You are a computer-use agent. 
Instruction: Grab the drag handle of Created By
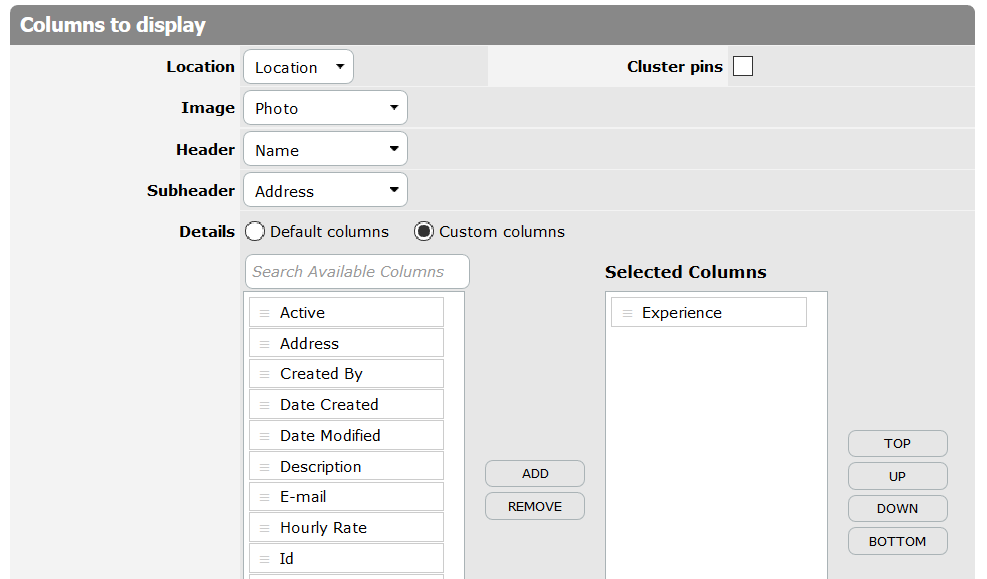point(265,374)
